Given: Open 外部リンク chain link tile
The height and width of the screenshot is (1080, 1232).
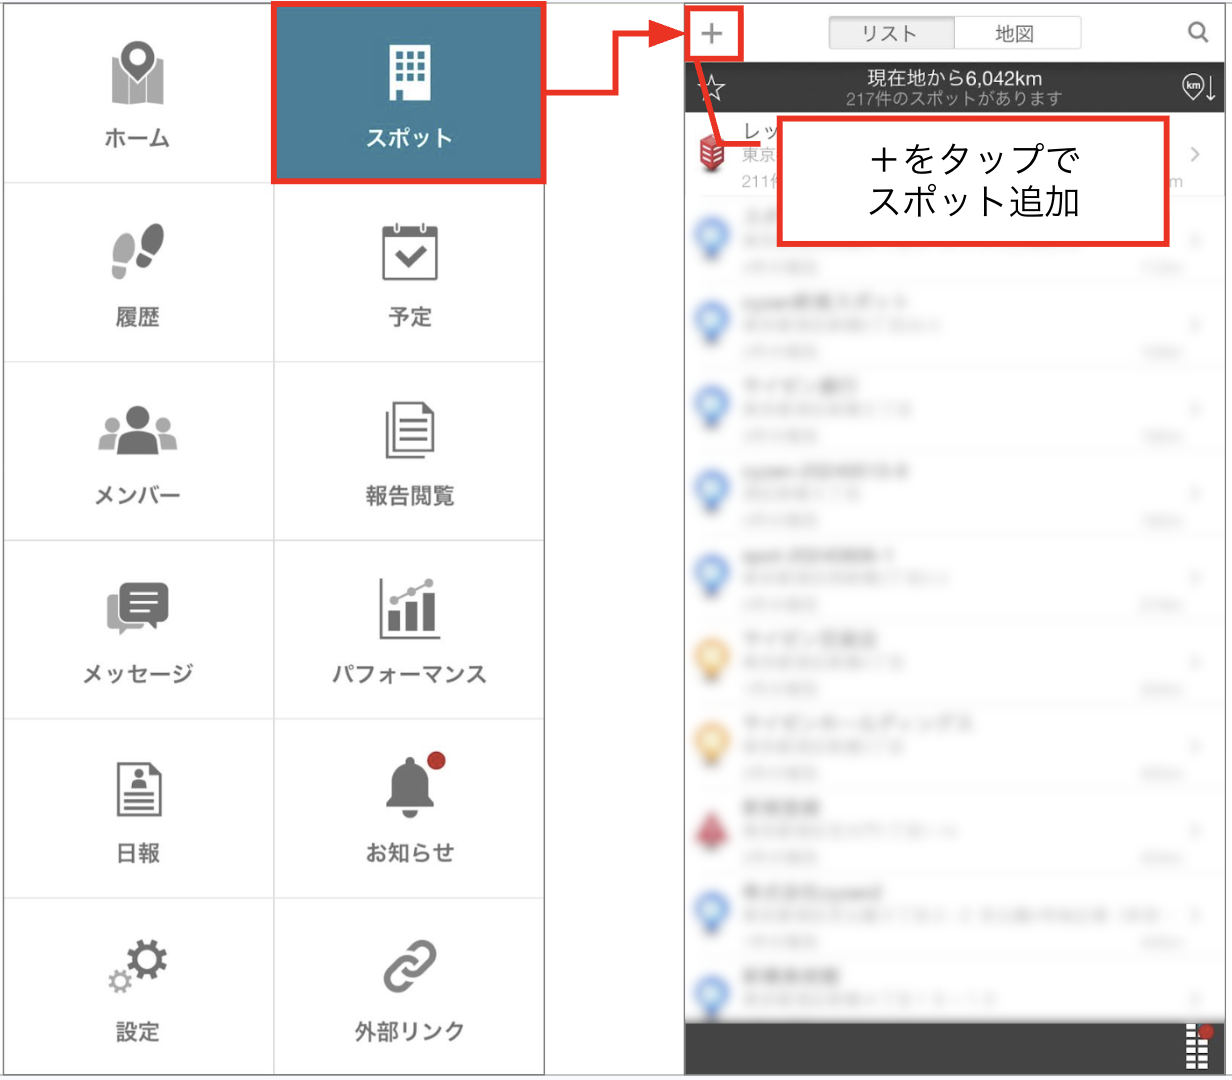Looking at the screenshot, I should click(409, 988).
